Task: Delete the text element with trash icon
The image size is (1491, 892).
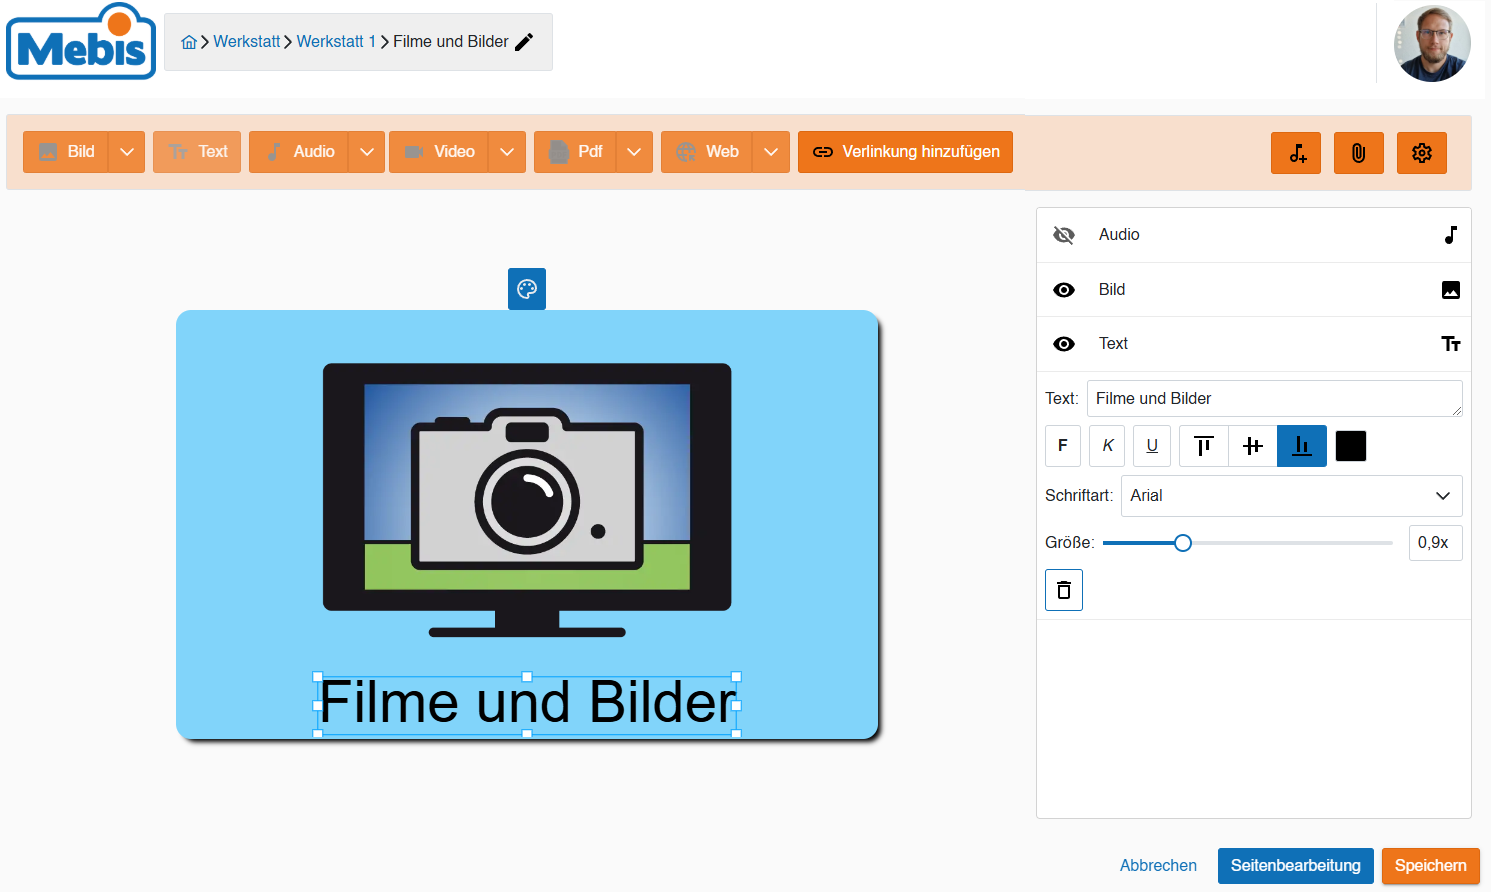Action: (x=1064, y=590)
